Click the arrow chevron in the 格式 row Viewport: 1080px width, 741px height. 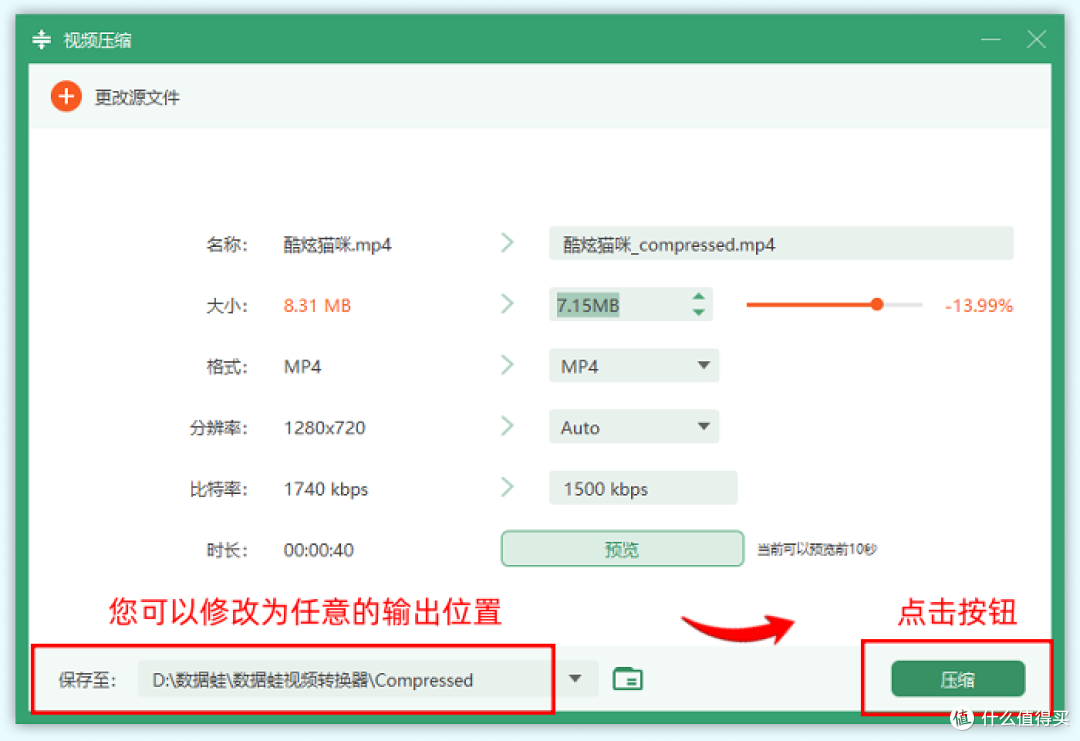point(508,365)
